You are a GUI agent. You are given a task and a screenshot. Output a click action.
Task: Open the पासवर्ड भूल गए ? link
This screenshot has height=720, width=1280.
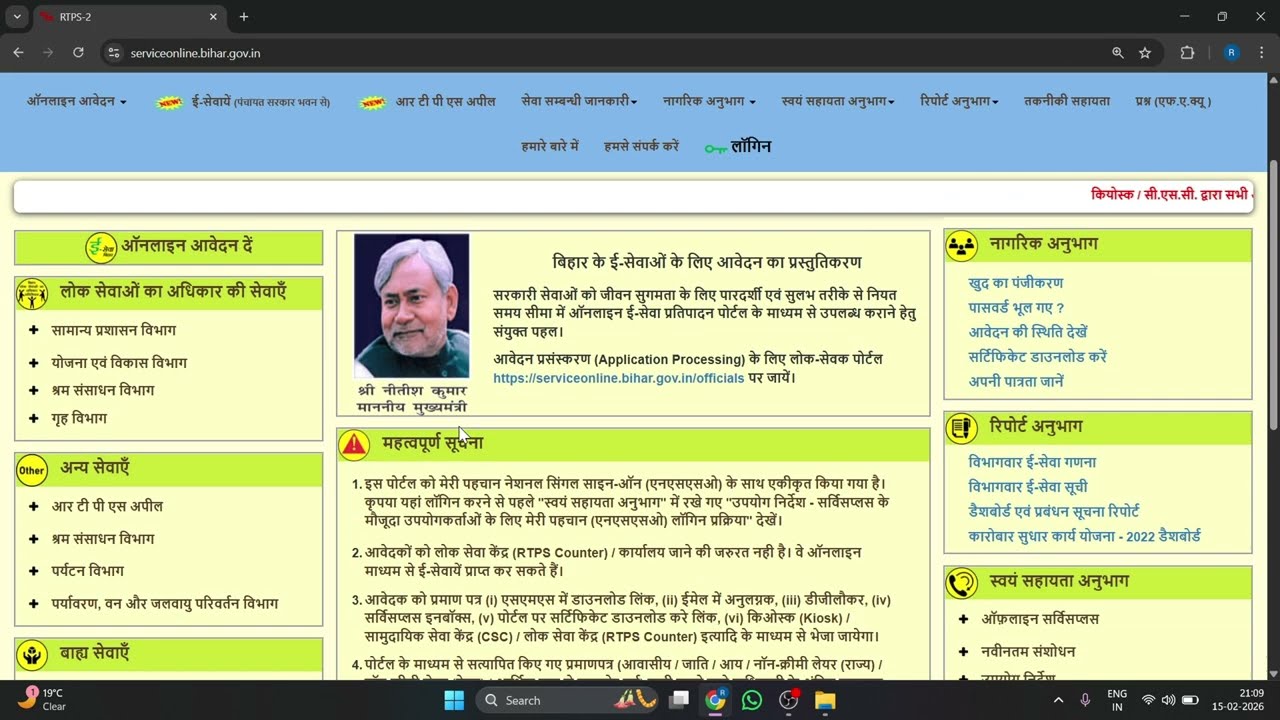1016,308
